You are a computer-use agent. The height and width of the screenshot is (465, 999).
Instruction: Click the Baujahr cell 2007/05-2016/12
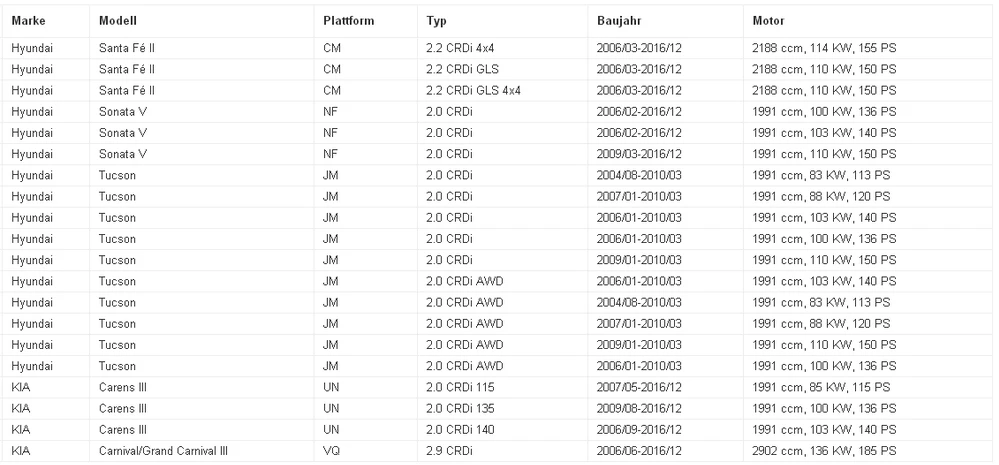[639, 387]
